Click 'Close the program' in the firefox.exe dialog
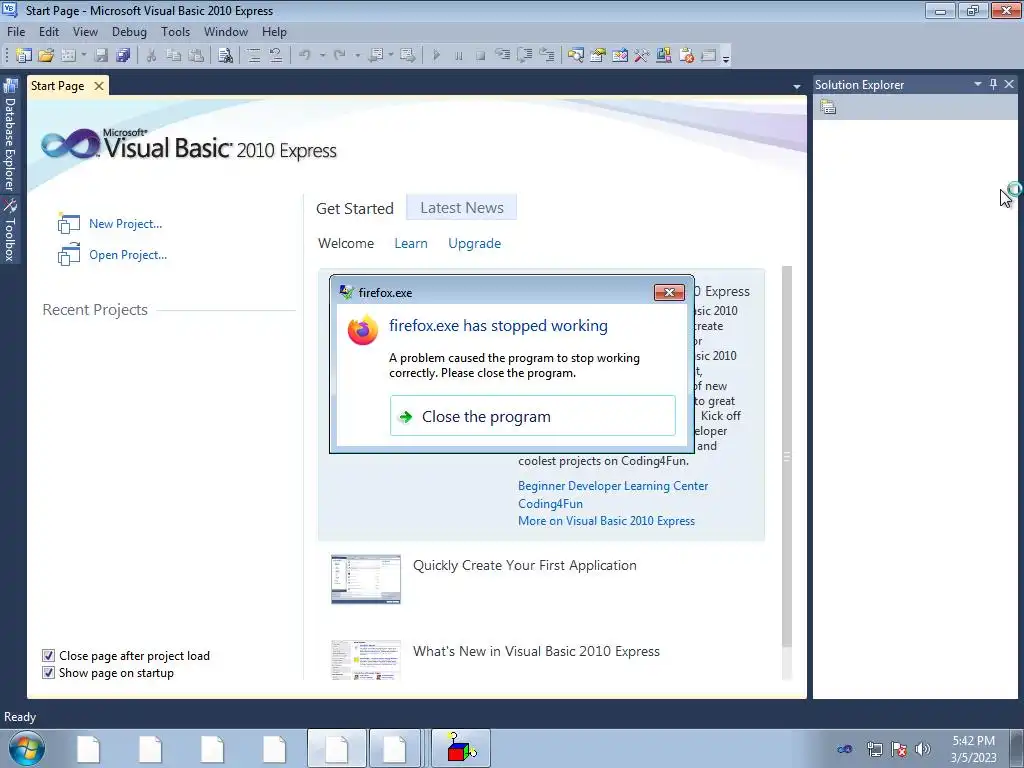Image resolution: width=1024 pixels, height=768 pixels. (532, 416)
